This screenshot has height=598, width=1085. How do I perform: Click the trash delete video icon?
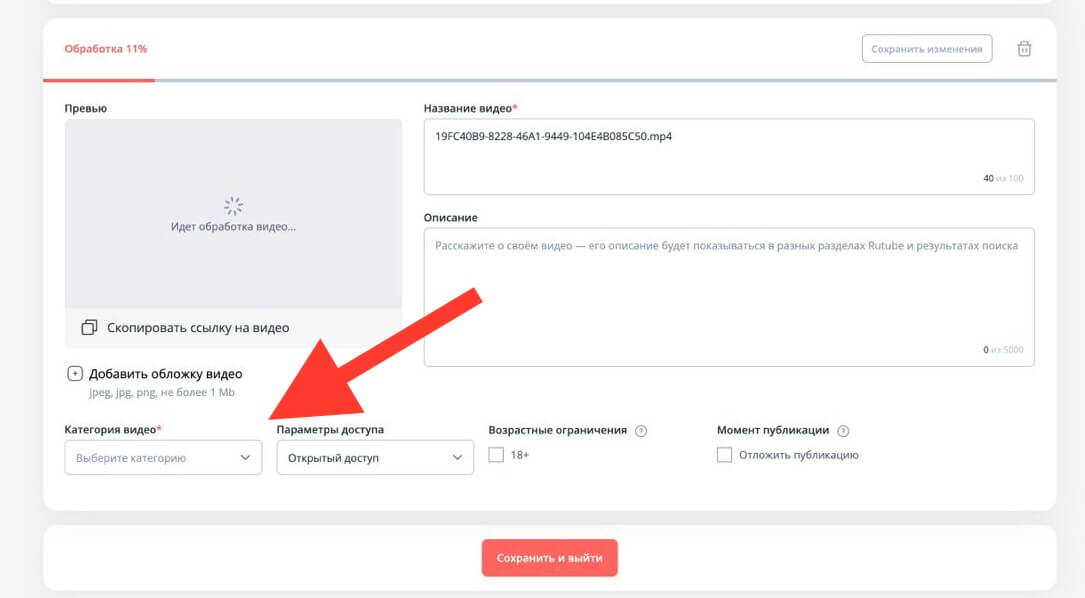(x=1024, y=49)
